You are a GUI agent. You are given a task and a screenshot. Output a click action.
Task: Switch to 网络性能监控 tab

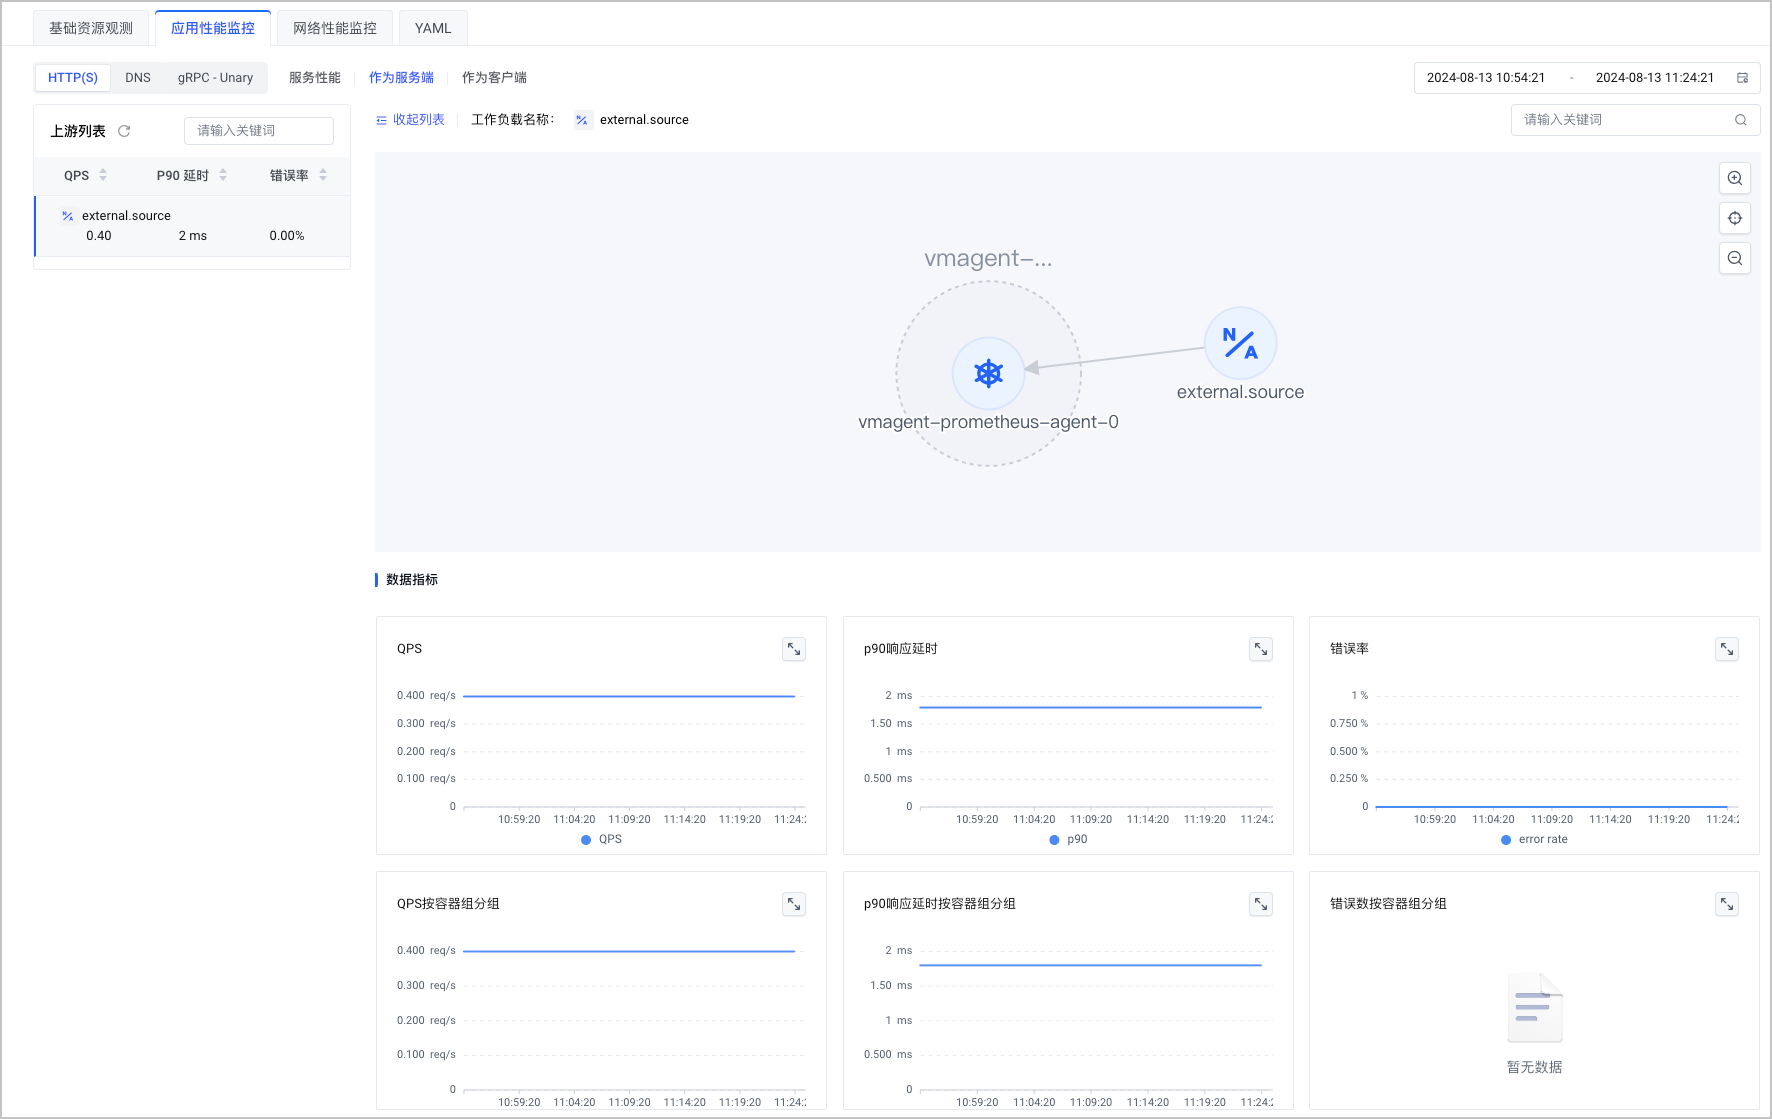click(335, 28)
